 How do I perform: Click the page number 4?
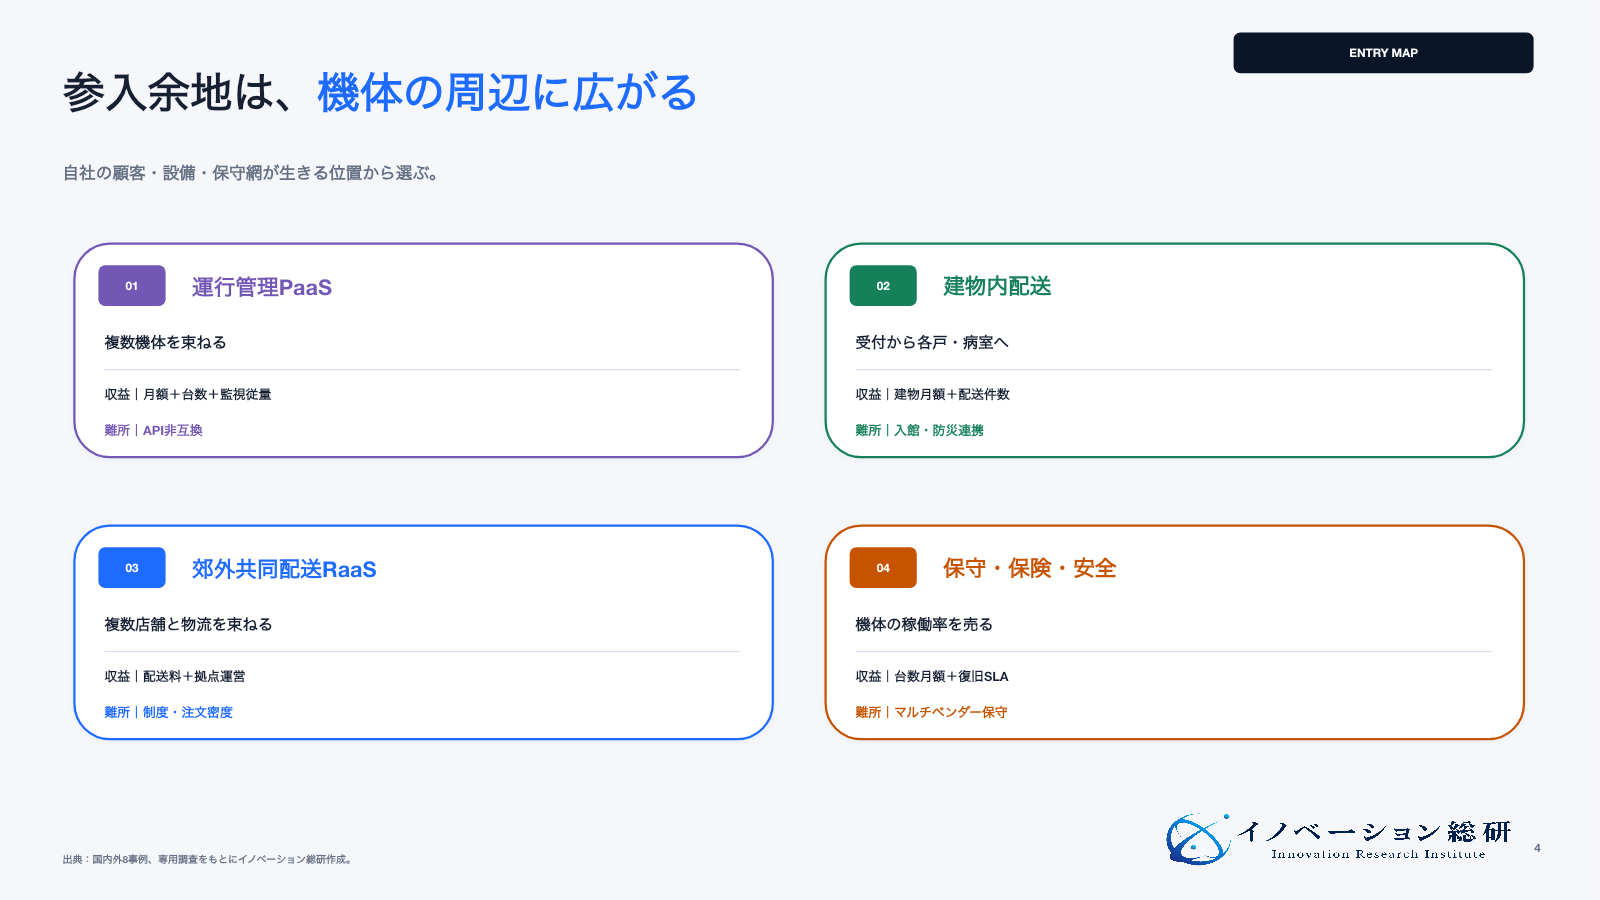tap(1537, 848)
